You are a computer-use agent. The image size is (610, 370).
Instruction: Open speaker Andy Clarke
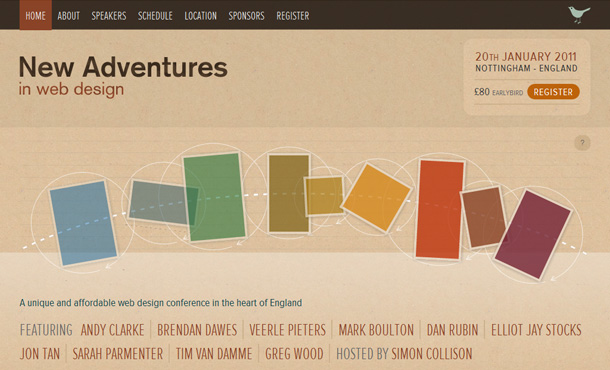[x=112, y=330]
